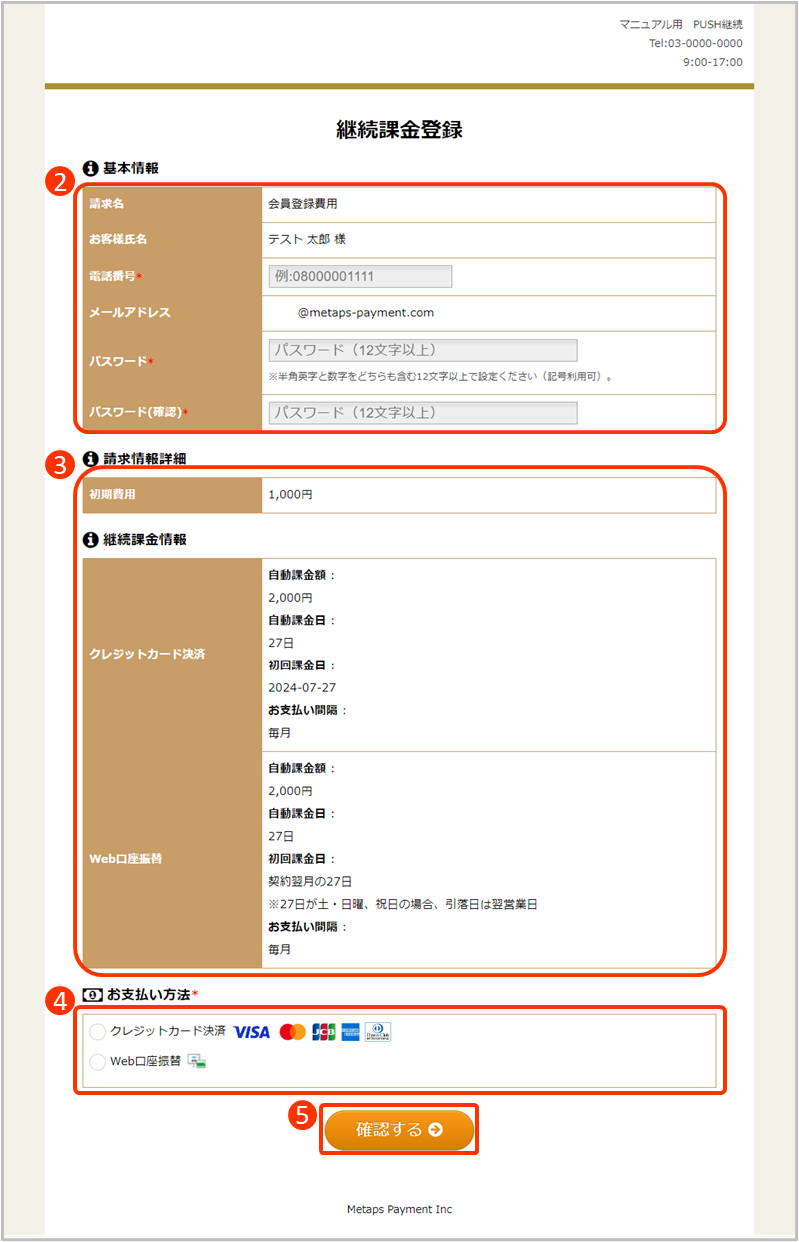The image size is (799, 1242).
Task: Click into the パスワード input field
Action: [x=422, y=350]
